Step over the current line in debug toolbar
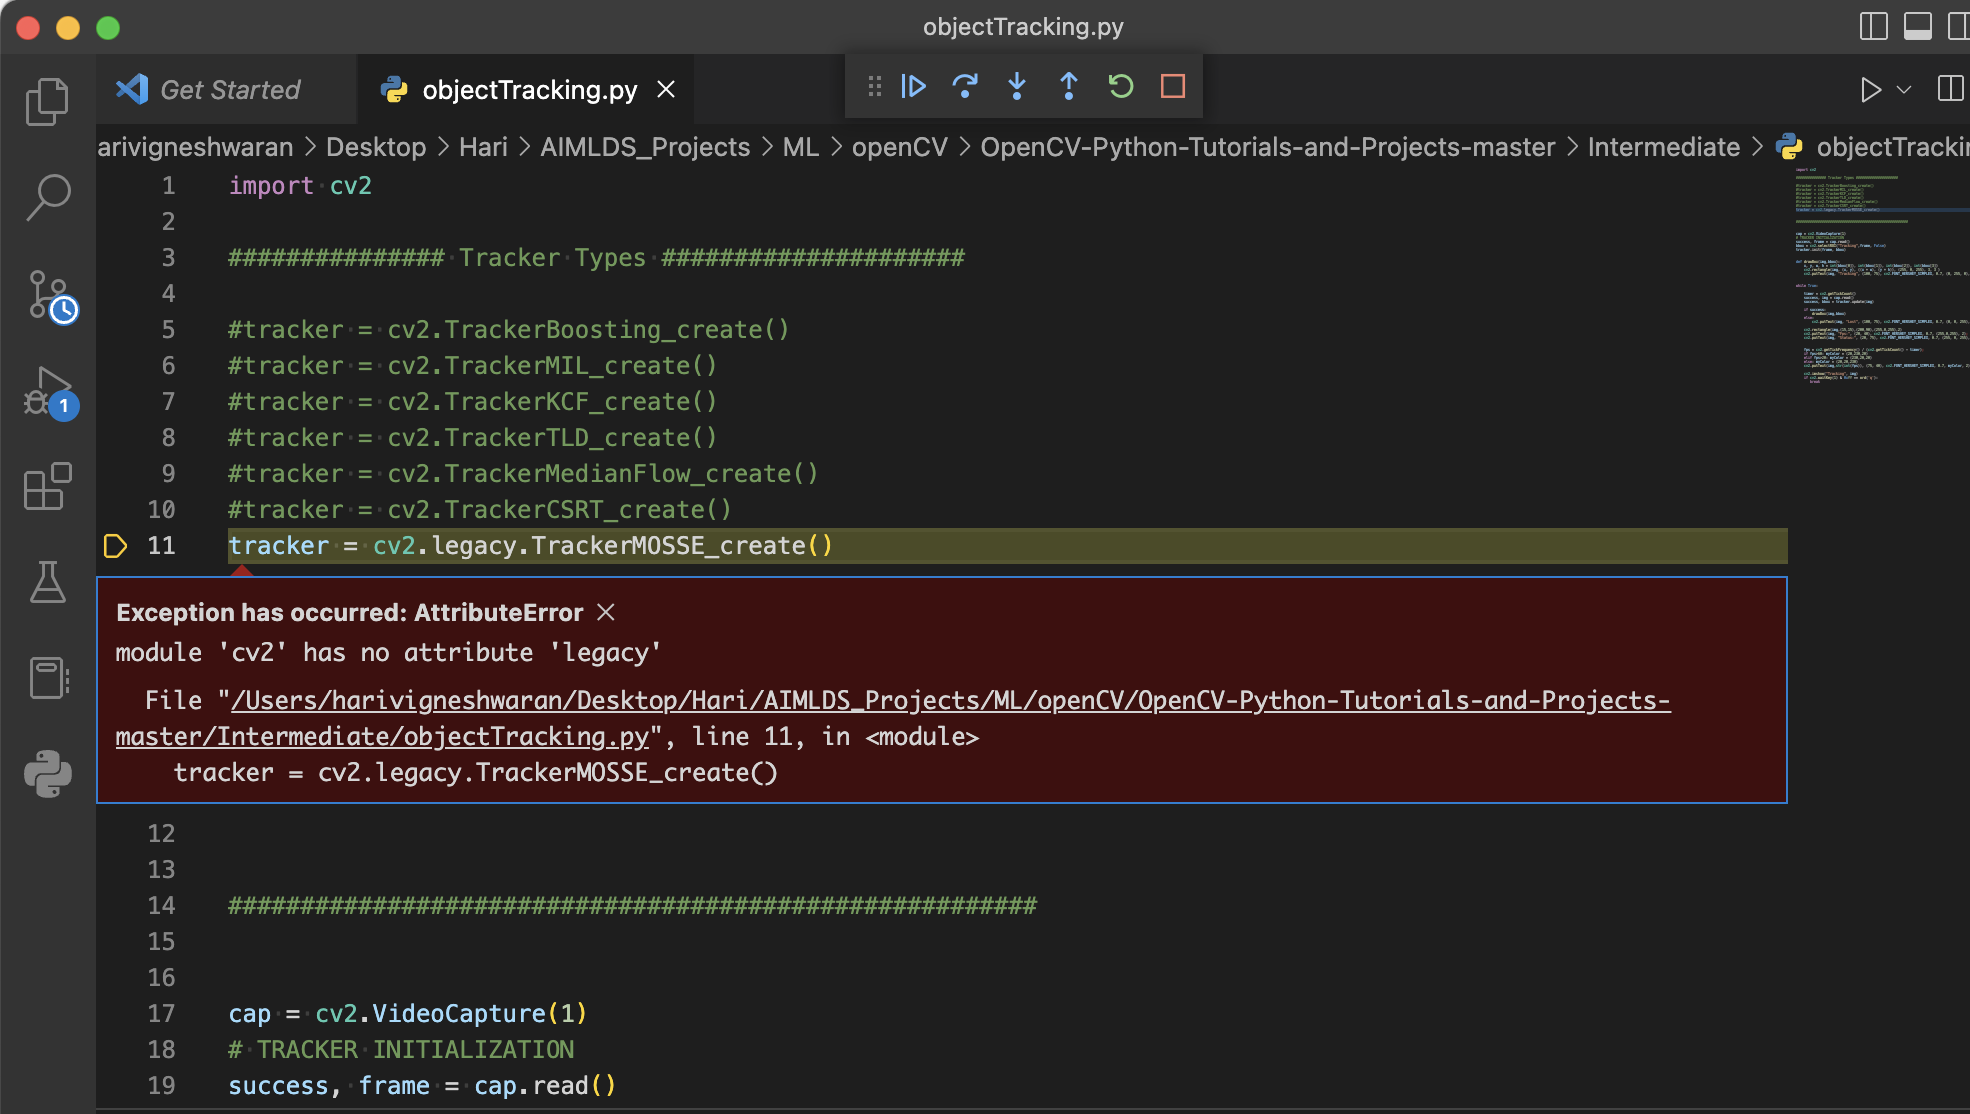The height and width of the screenshot is (1114, 1970). (965, 86)
